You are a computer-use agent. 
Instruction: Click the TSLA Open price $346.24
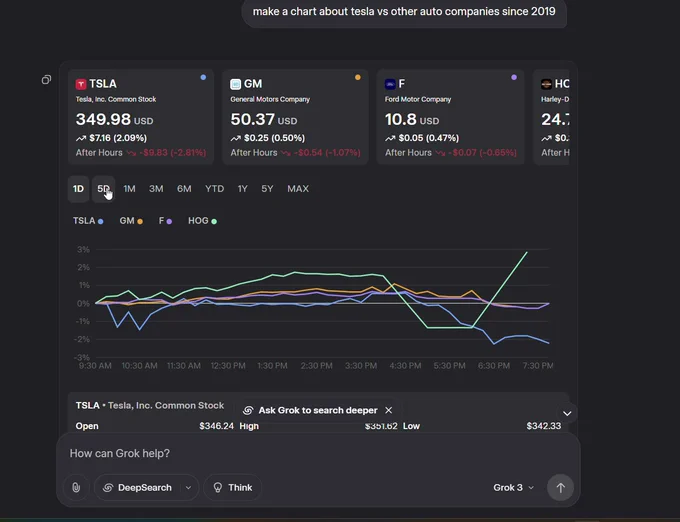point(216,426)
